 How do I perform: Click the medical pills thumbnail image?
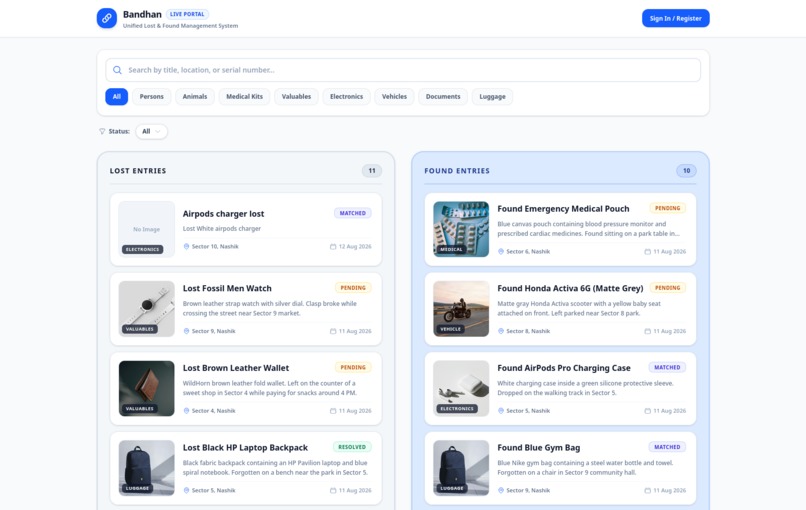click(461, 229)
